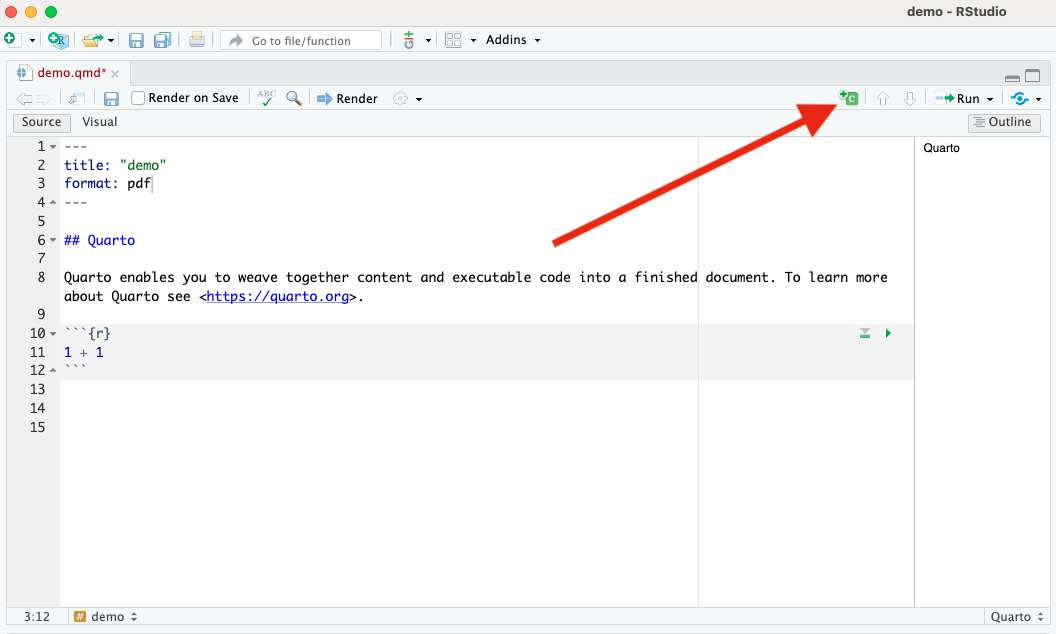1056x634 pixels.
Task: Open the render settings gear dropdown
Action: click(x=407, y=98)
